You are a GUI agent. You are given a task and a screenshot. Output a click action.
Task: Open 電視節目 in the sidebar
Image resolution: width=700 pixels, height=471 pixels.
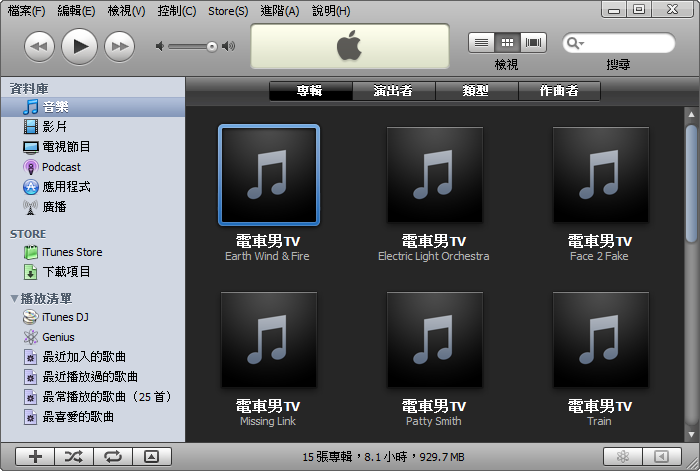pyautogui.click(x=93, y=147)
